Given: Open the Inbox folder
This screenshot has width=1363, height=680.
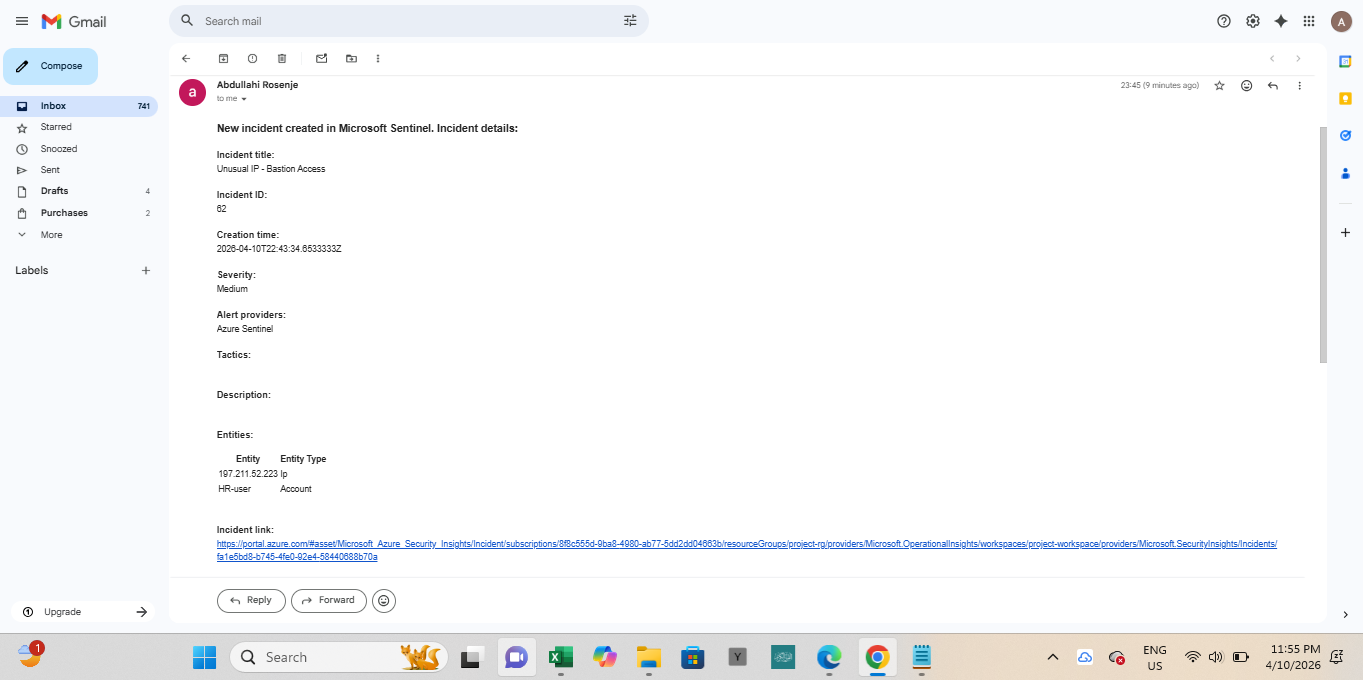Looking at the screenshot, I should coord(79,106).
